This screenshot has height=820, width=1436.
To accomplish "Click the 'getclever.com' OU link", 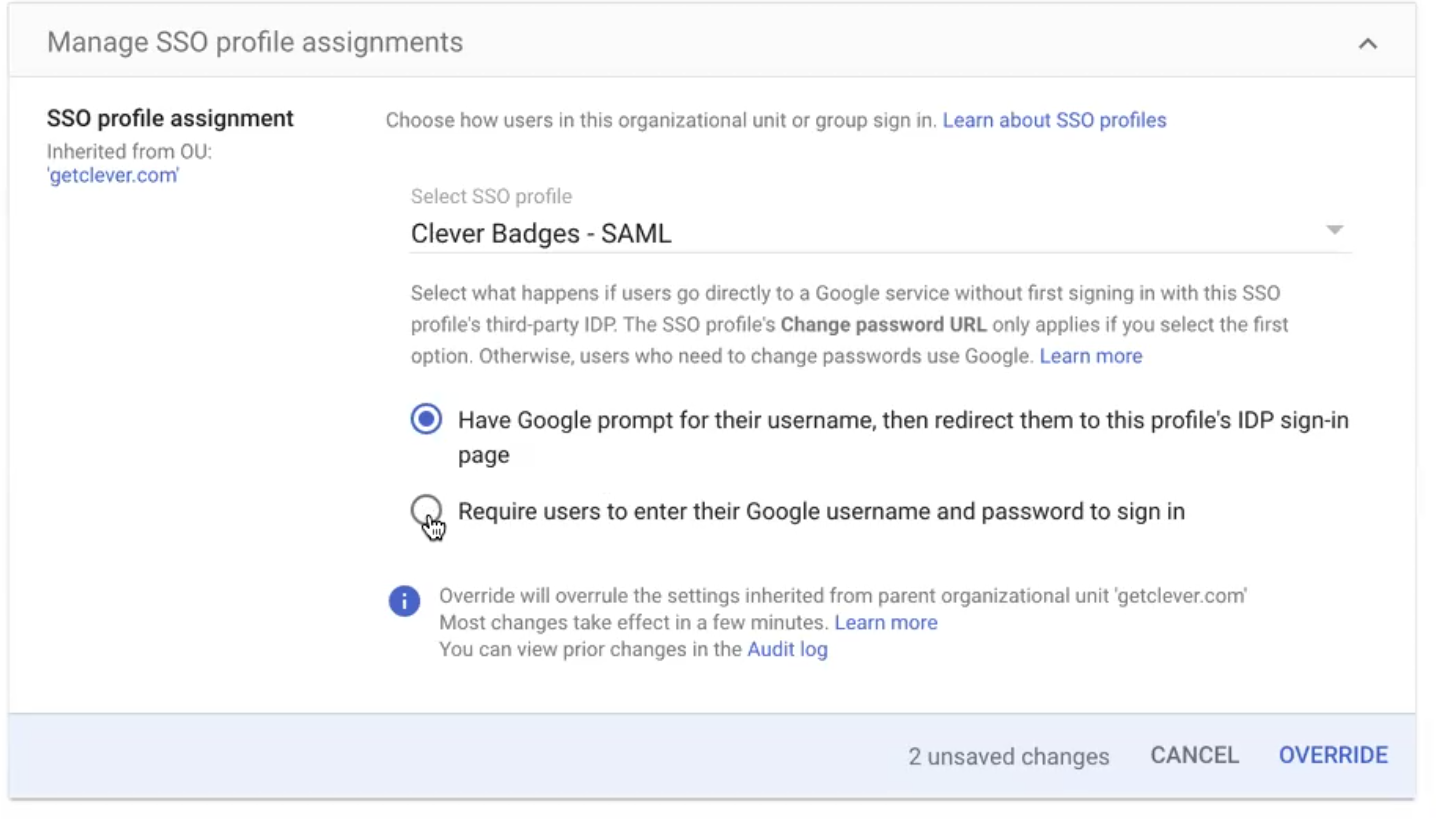I will pos(112,175).
